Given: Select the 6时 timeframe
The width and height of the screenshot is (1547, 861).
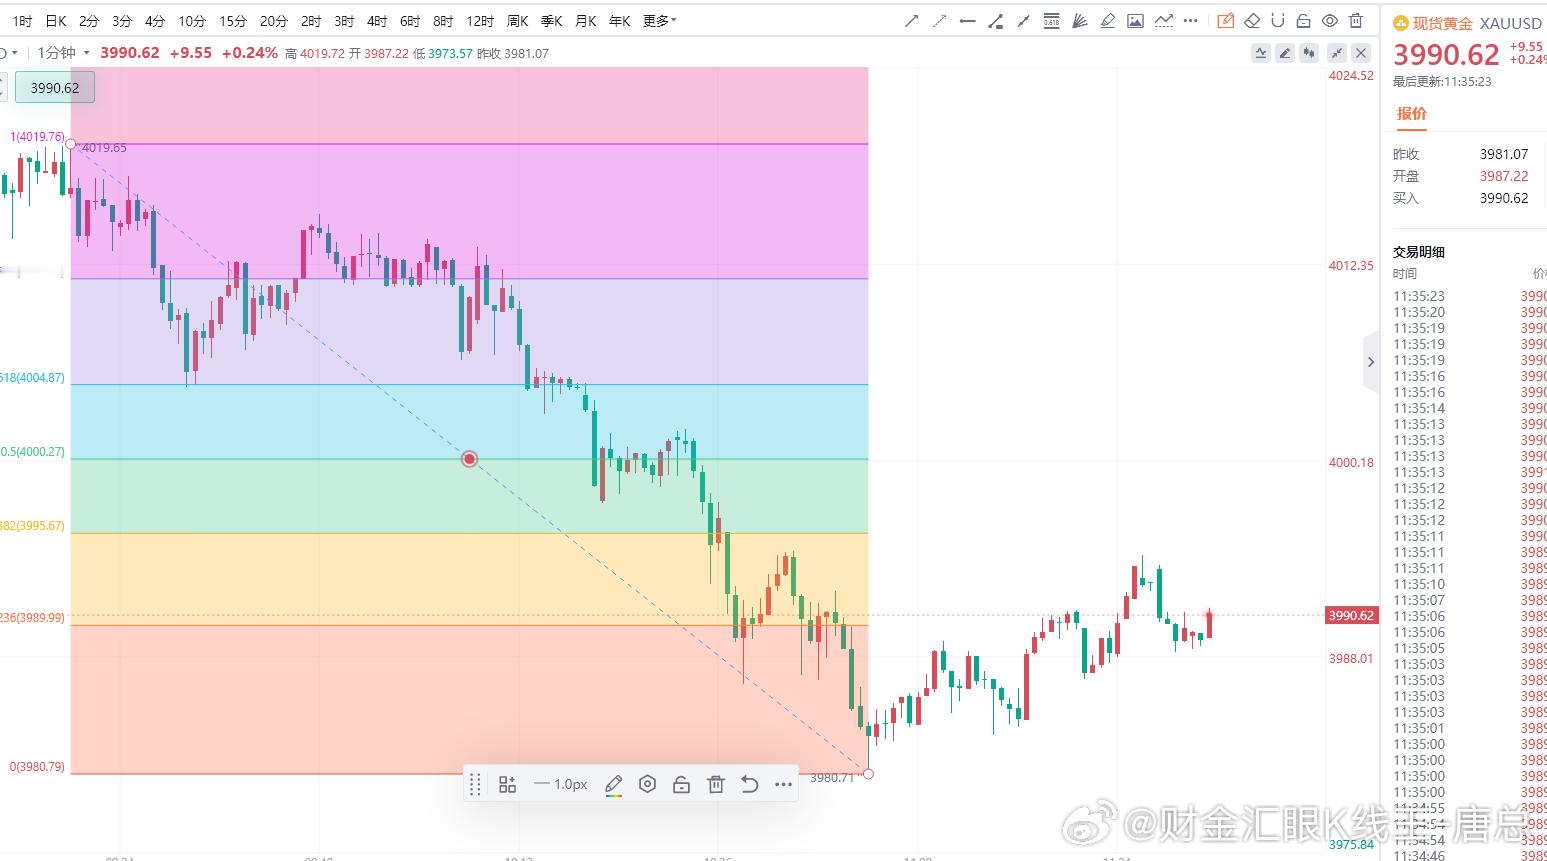Looking at the screenshot, I should click(x=410, y=21).
